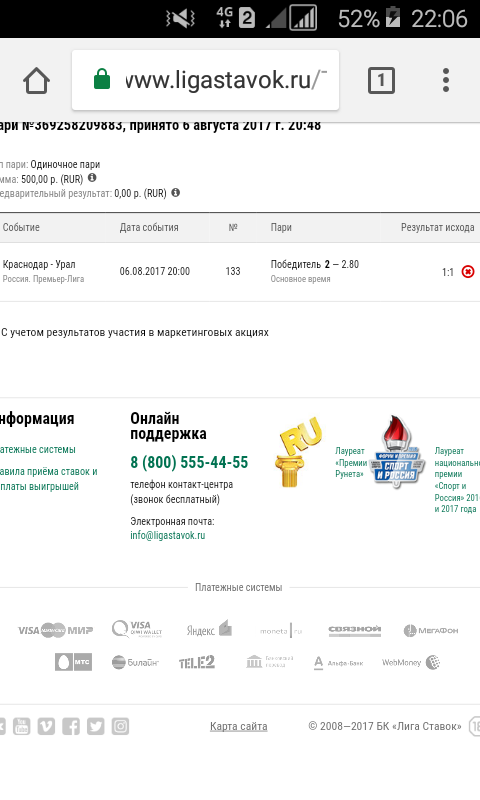
Task: Open the info@ligastavok.ru email link
Action: (168, 535)
